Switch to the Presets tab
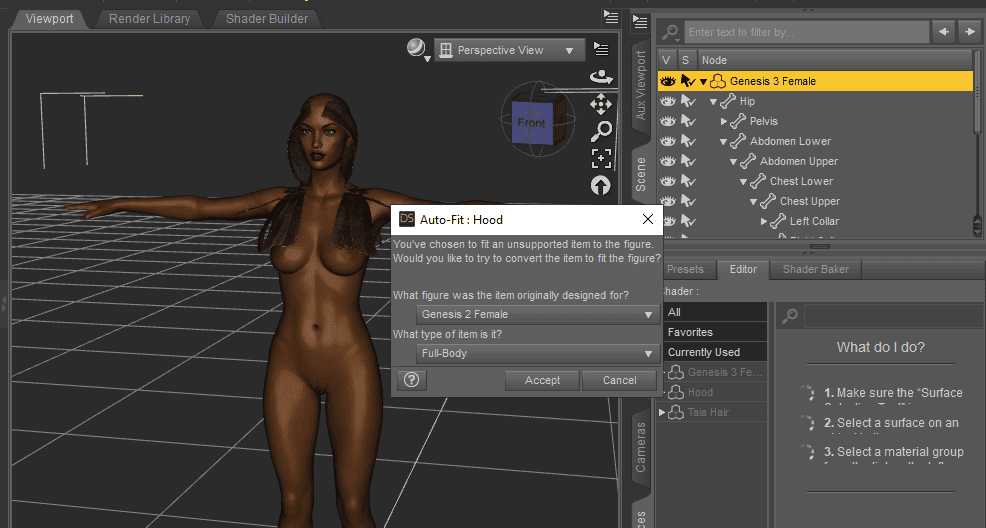986x528 pixels. pyautogui.click(x=685, y=269)
